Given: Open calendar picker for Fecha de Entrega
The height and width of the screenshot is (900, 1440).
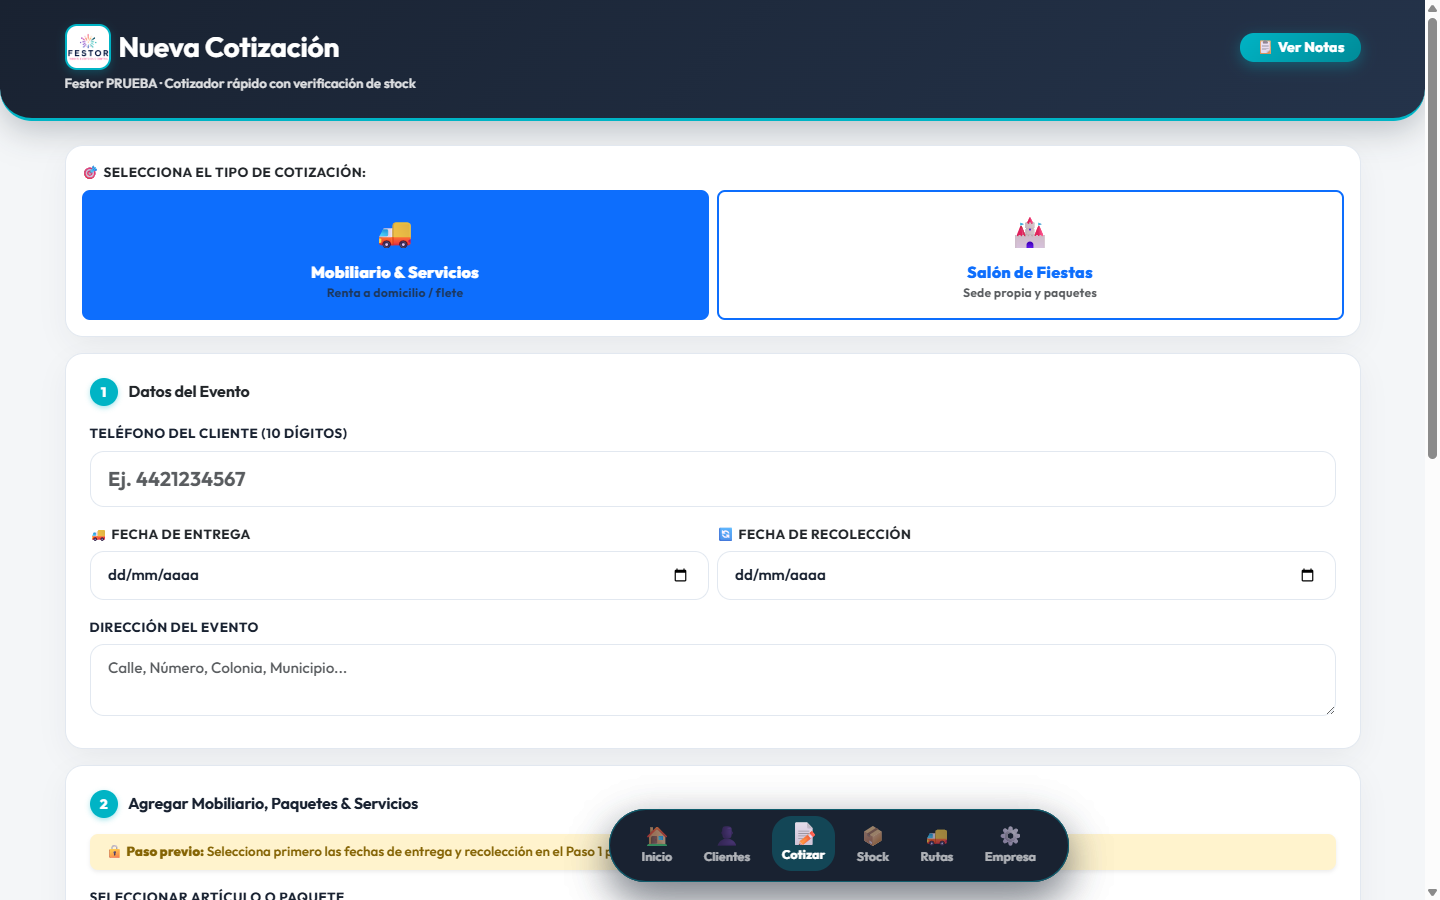Looking at the screenshot, I should 681,575.
